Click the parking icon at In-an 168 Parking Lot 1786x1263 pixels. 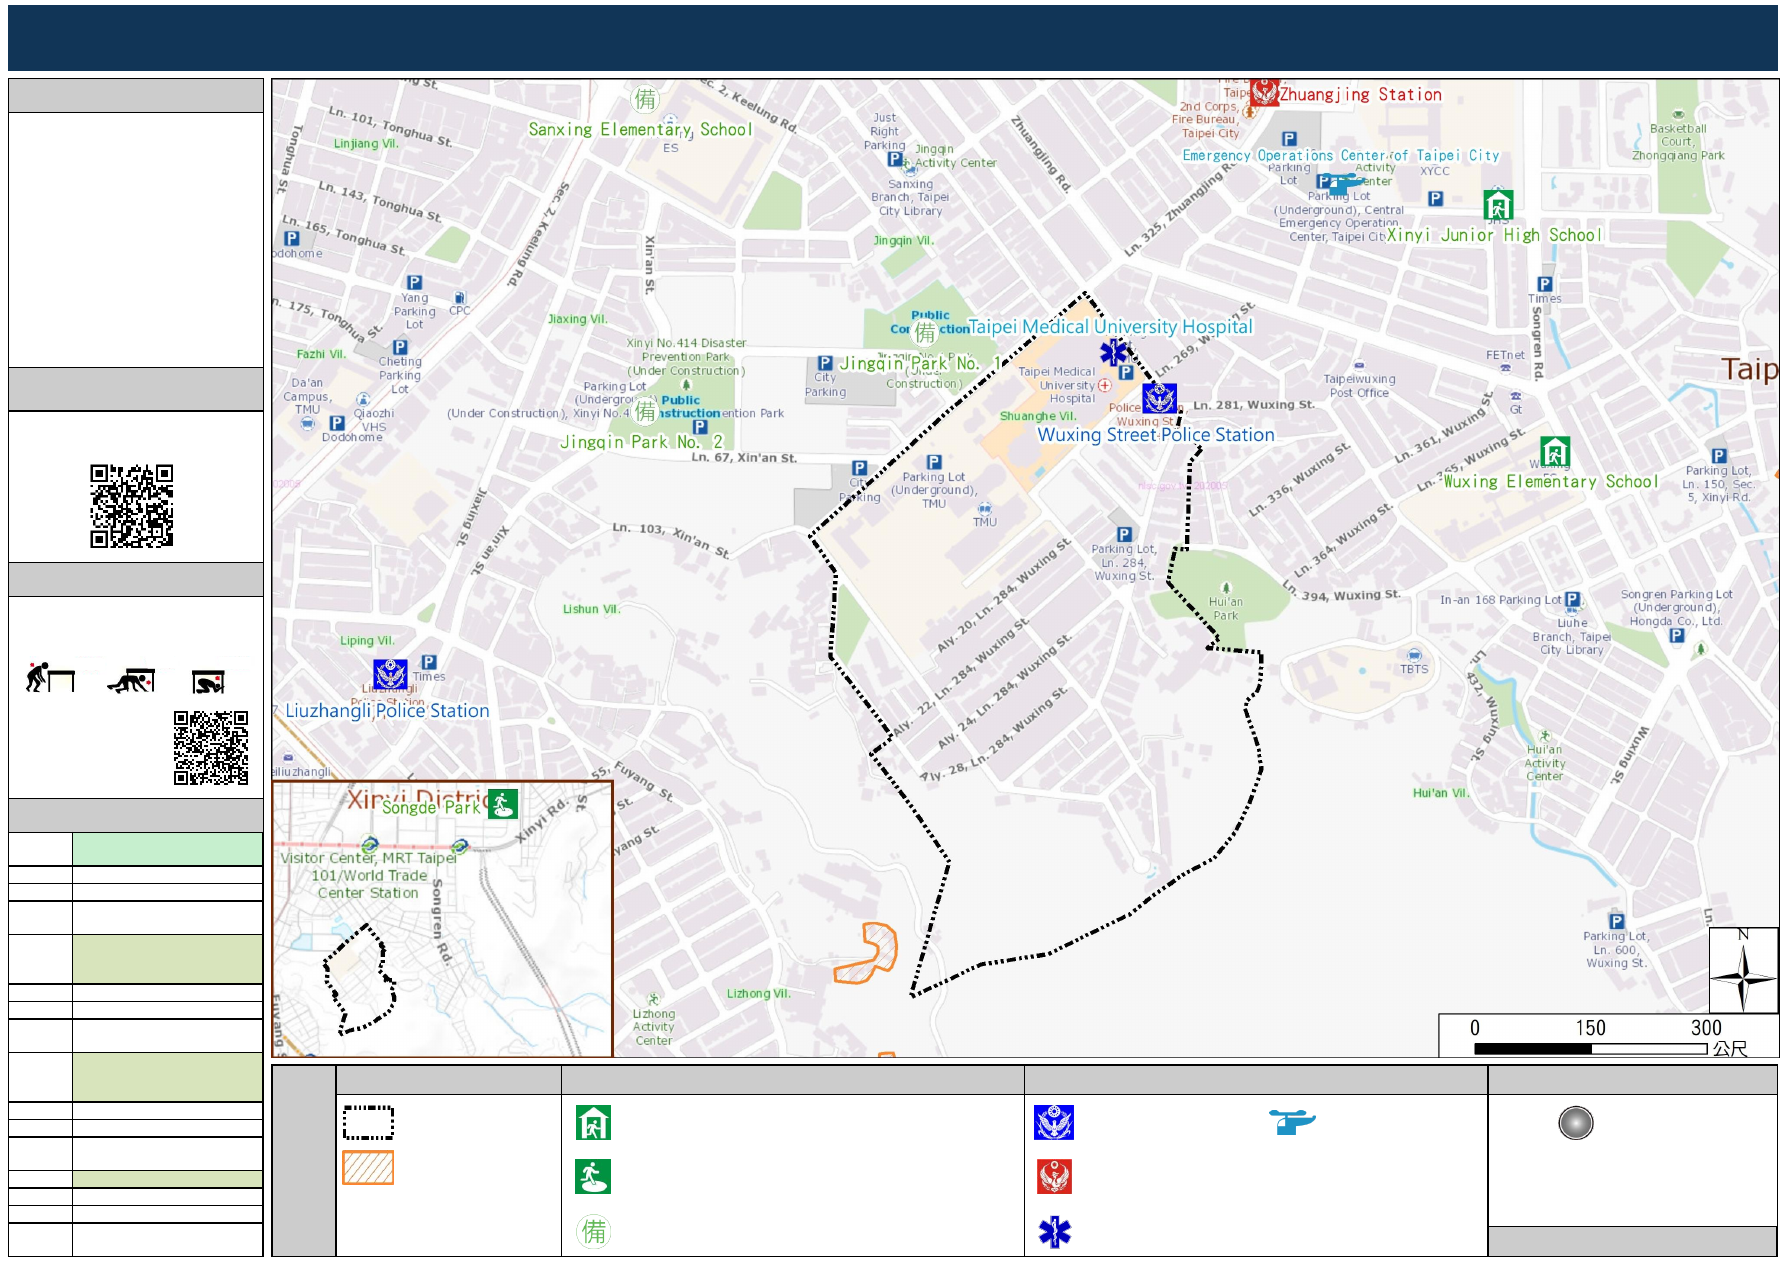tap(1572, 599)
